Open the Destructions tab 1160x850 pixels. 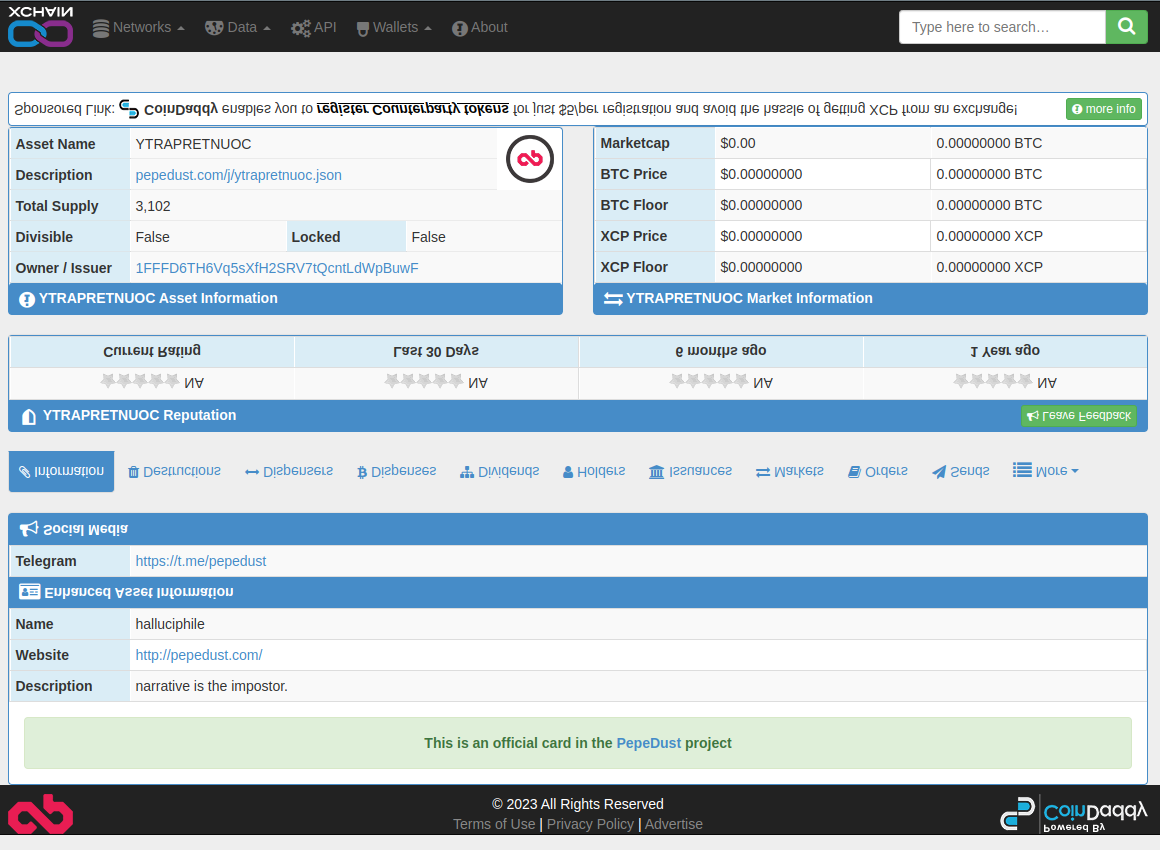174,471
